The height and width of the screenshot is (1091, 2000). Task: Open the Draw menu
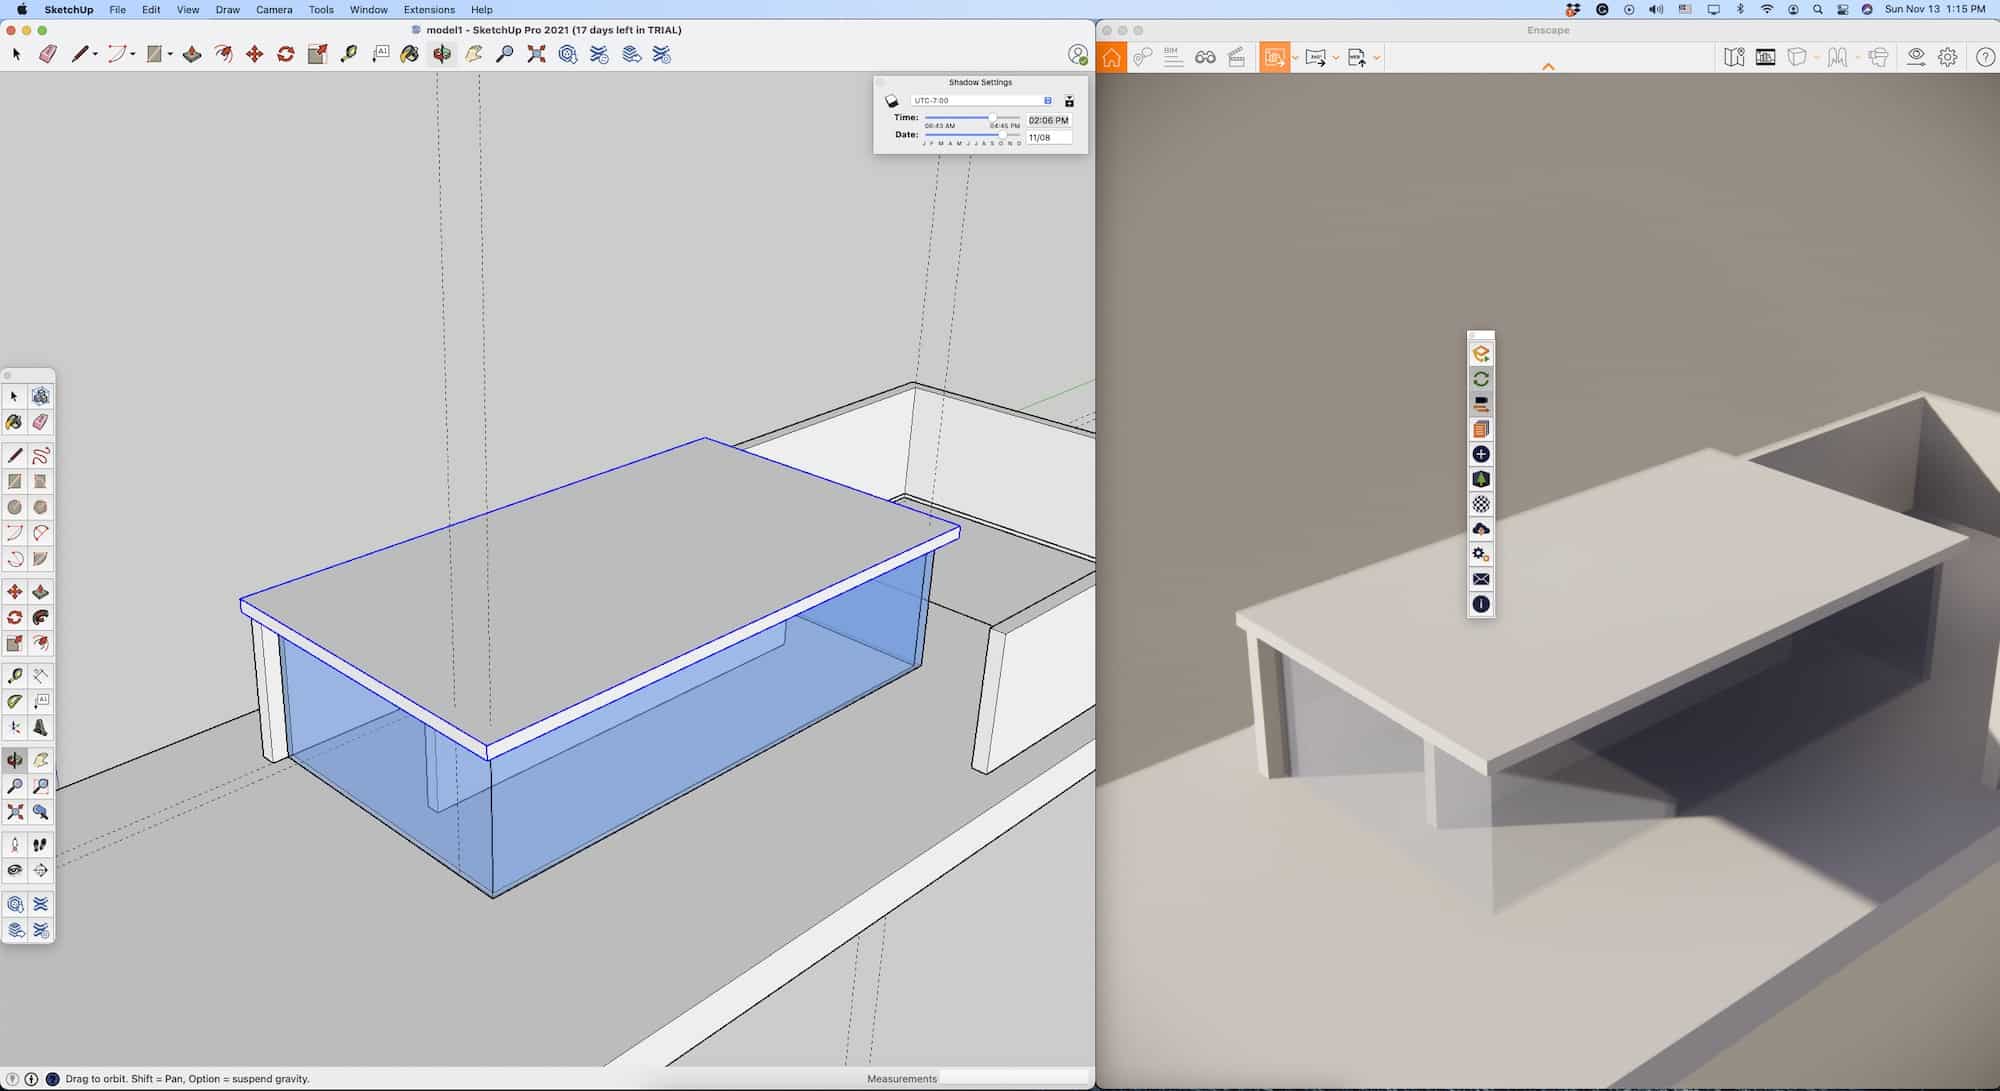pyautogui.click(x=227, y=9)
